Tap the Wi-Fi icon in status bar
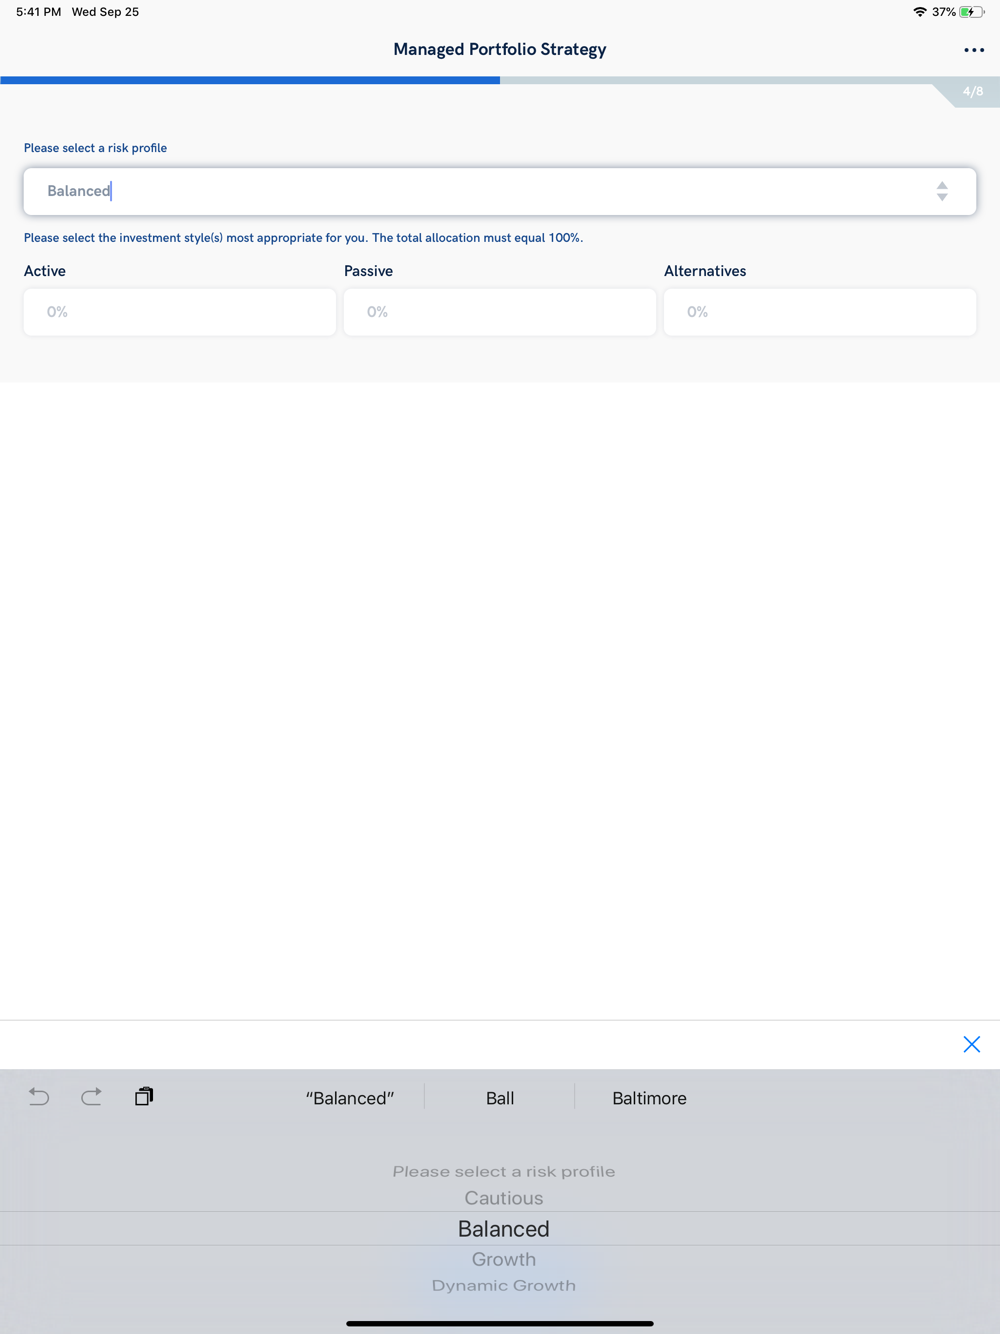The height and width of the screenshot is (1334, 1000). coord(919,12)
